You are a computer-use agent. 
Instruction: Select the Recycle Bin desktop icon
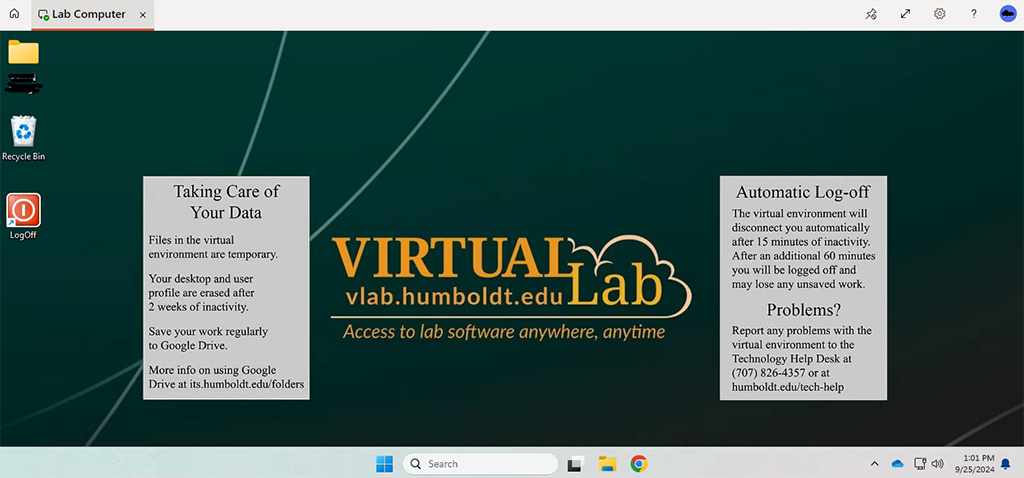tap(24, 131)
